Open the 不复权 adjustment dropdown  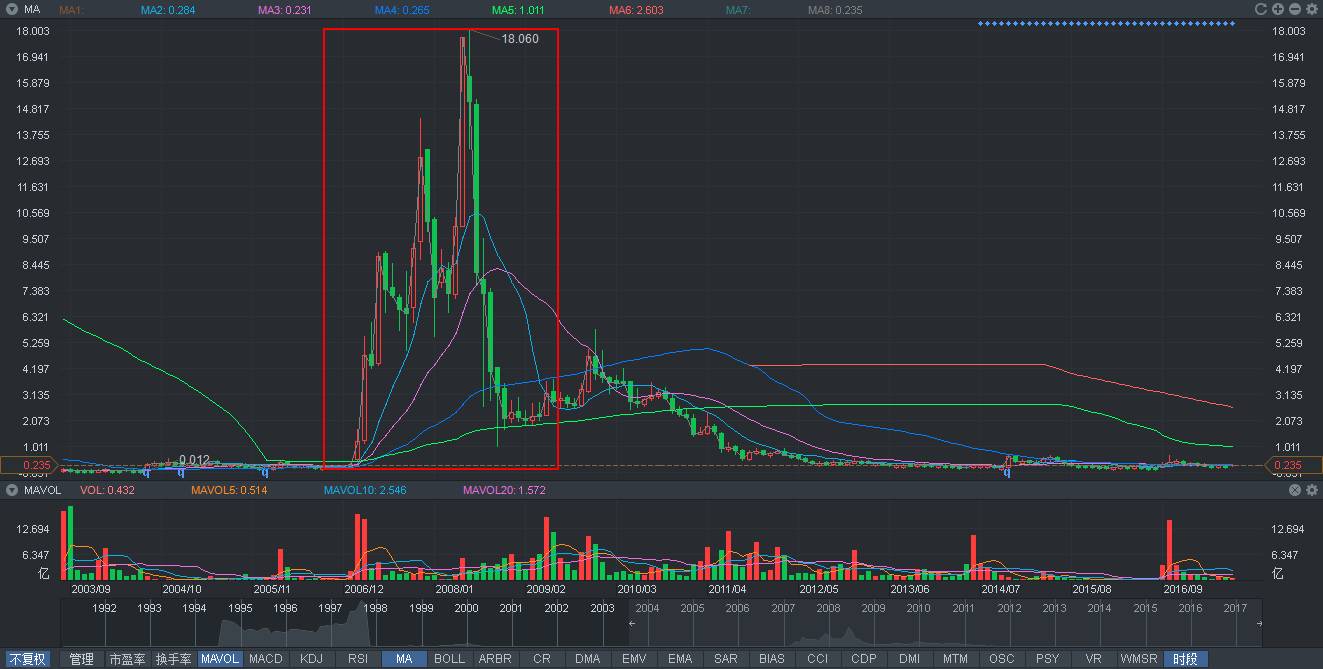[x=28, y=659]
